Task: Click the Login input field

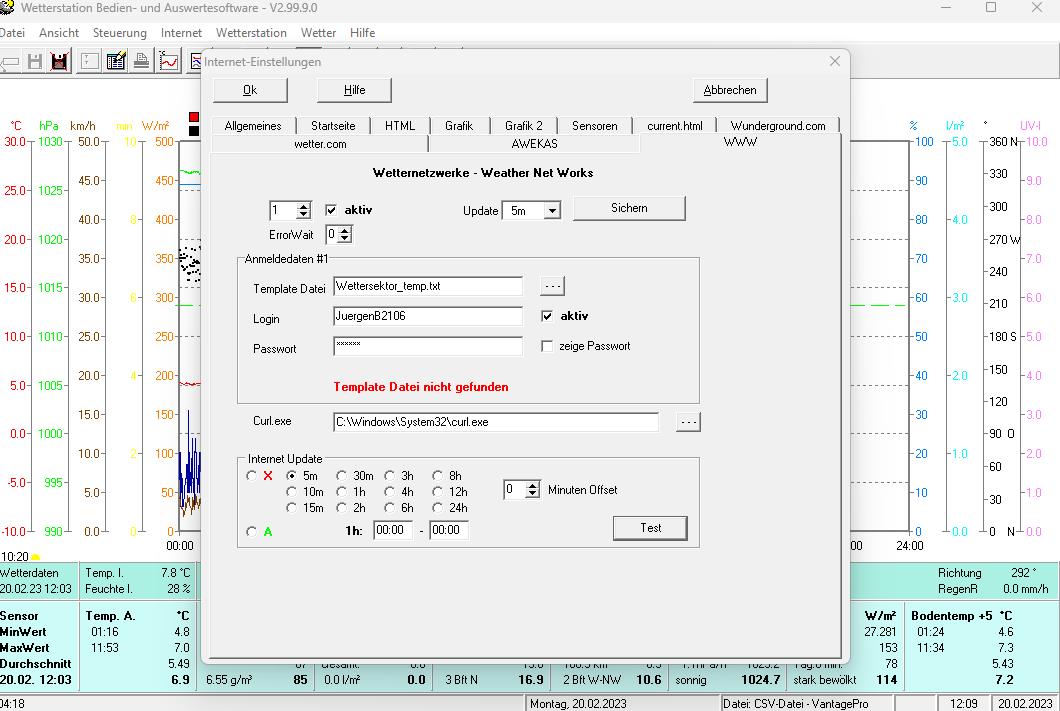Action: (x=428, y=316)
